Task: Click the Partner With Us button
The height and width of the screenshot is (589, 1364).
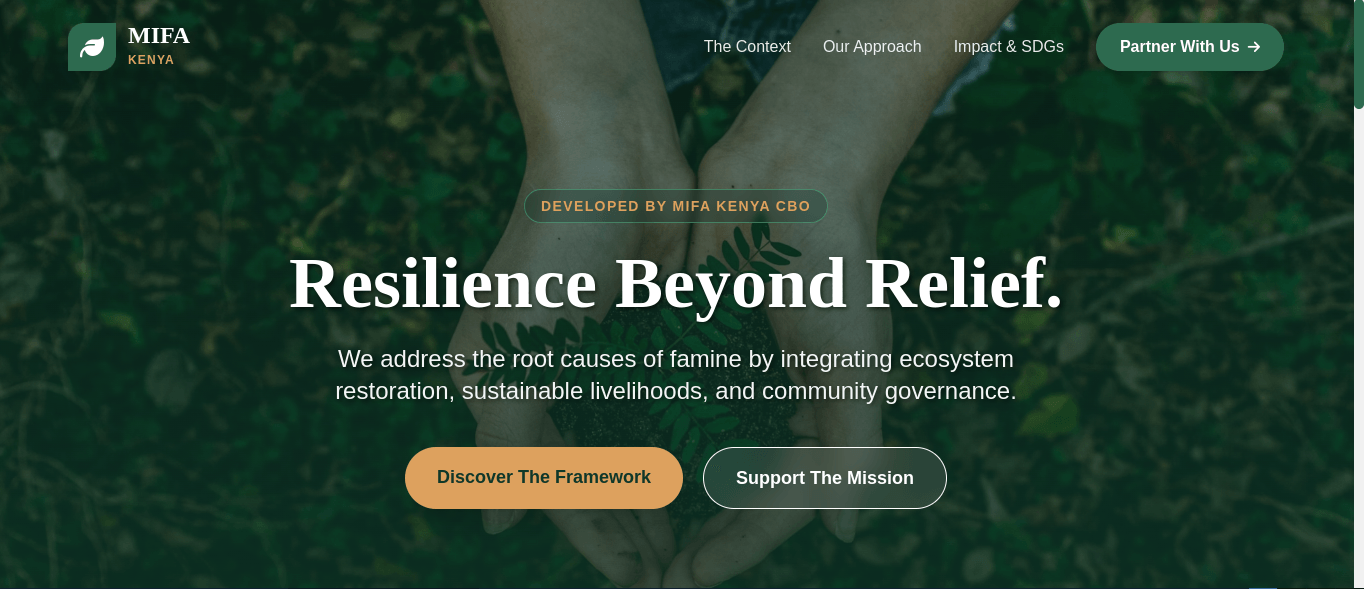Action: (1190, 47)
